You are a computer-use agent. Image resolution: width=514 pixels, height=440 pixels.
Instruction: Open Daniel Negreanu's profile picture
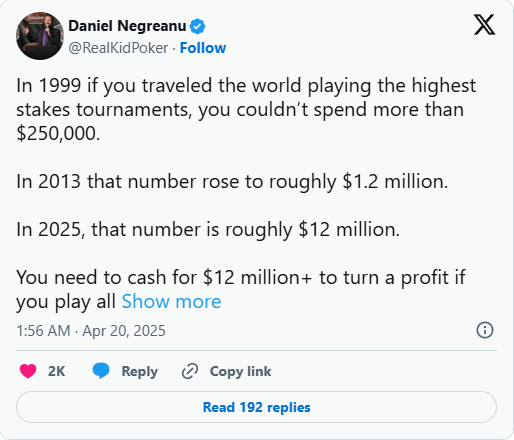coord(40,36)
